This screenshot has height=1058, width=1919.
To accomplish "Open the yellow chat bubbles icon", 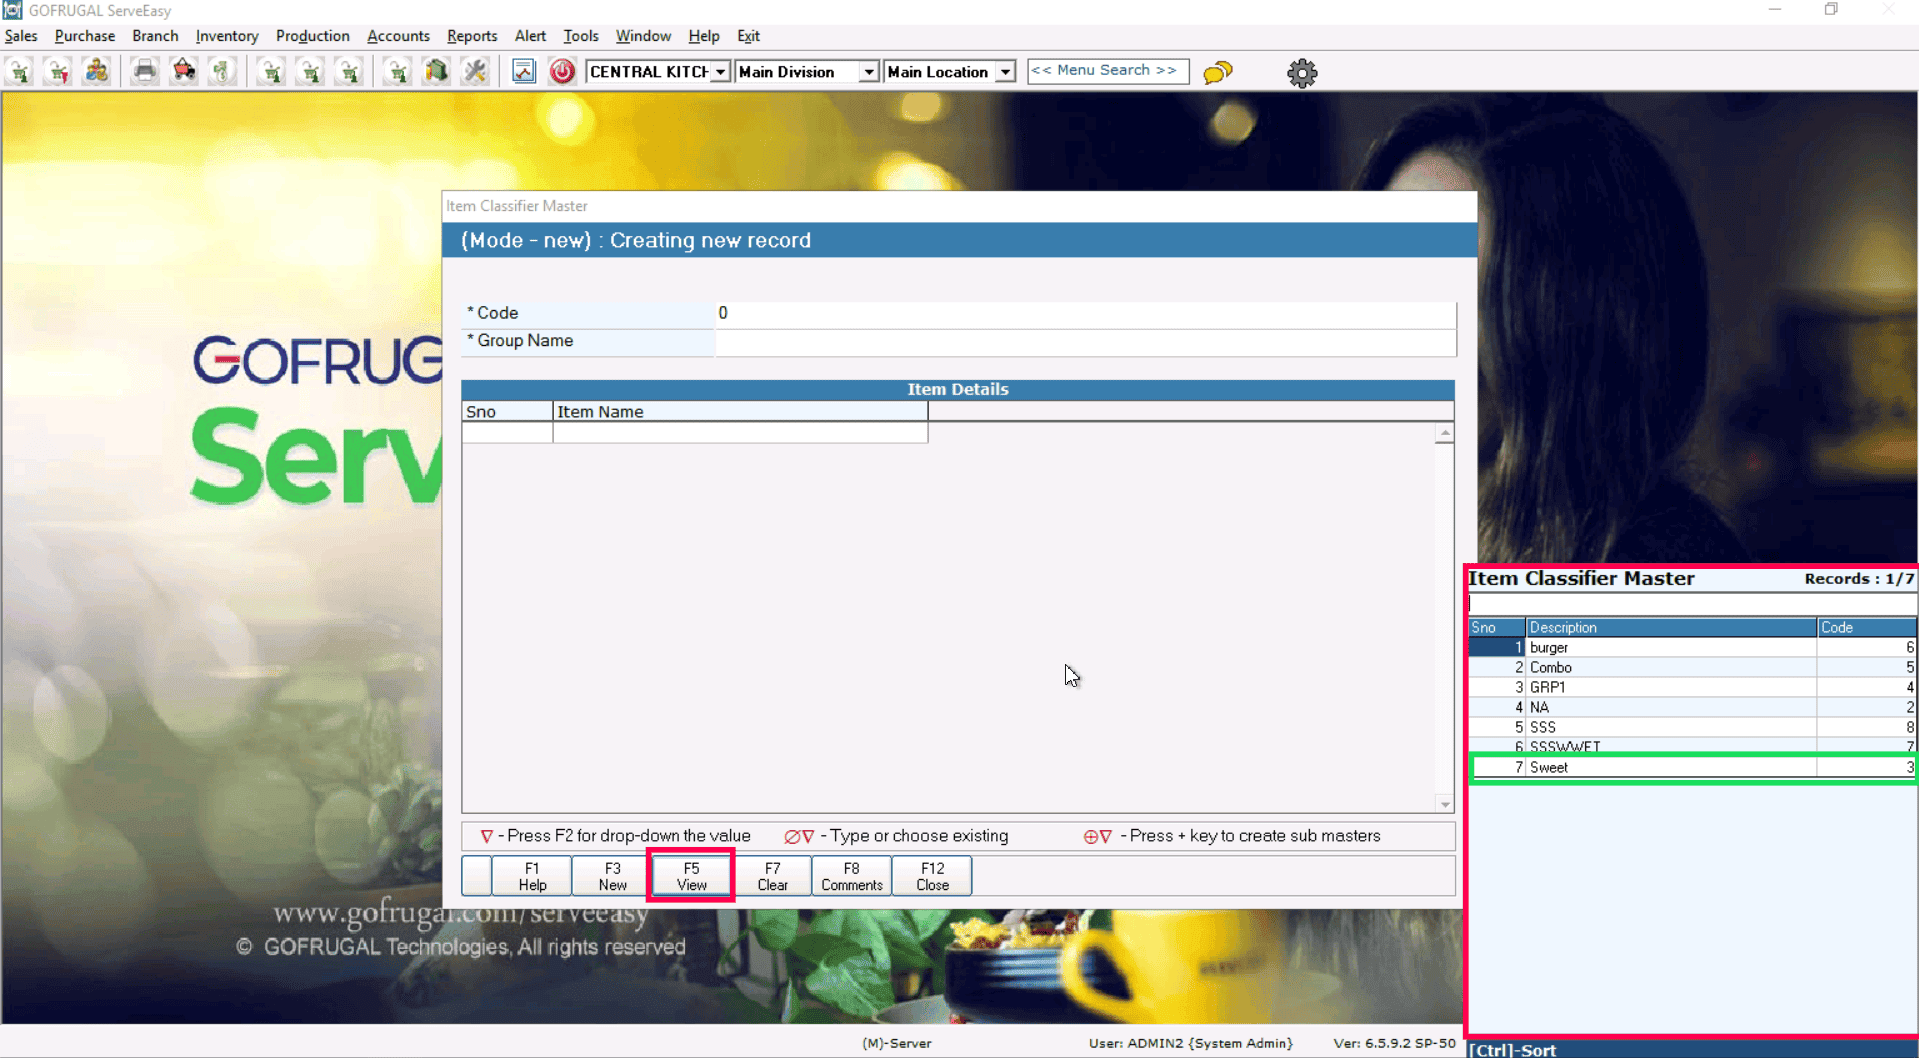I will click(x=1217, y=72).
